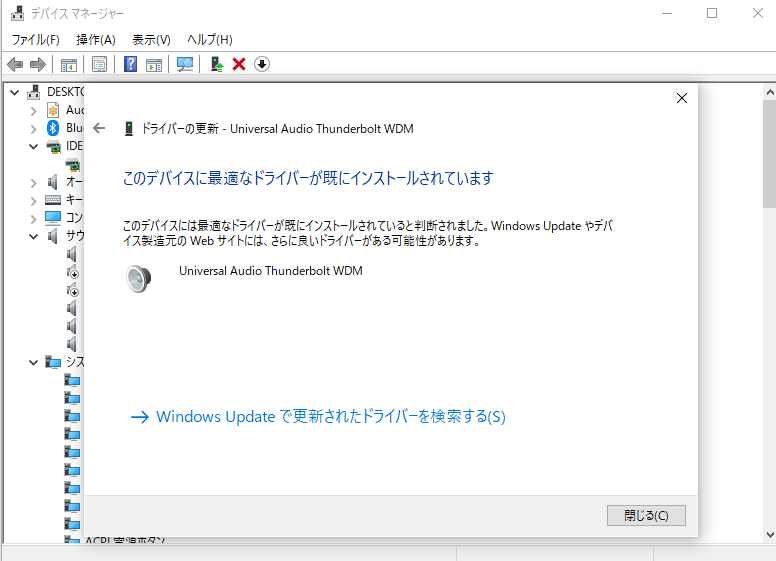Screen dimensions: 776x561
Task: Select the keyboard category icon
Action: pos(53,200)
